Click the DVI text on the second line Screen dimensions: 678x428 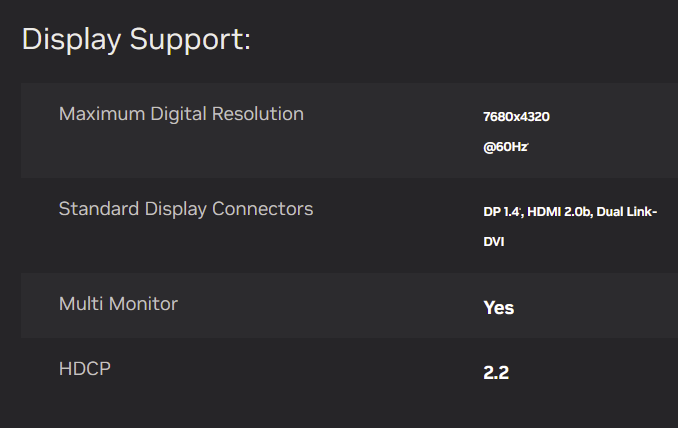point(494,242)
